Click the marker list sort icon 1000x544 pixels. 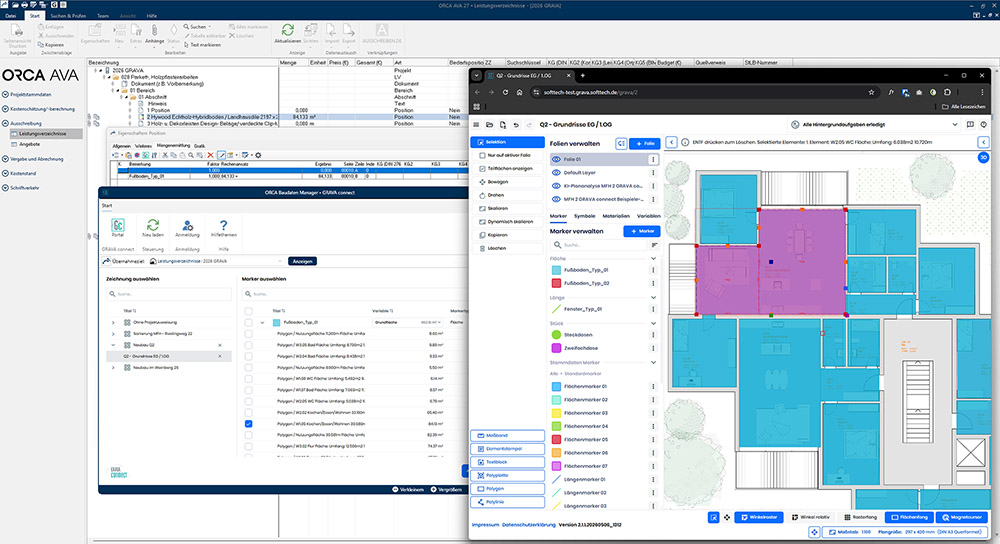coord(654,245)
